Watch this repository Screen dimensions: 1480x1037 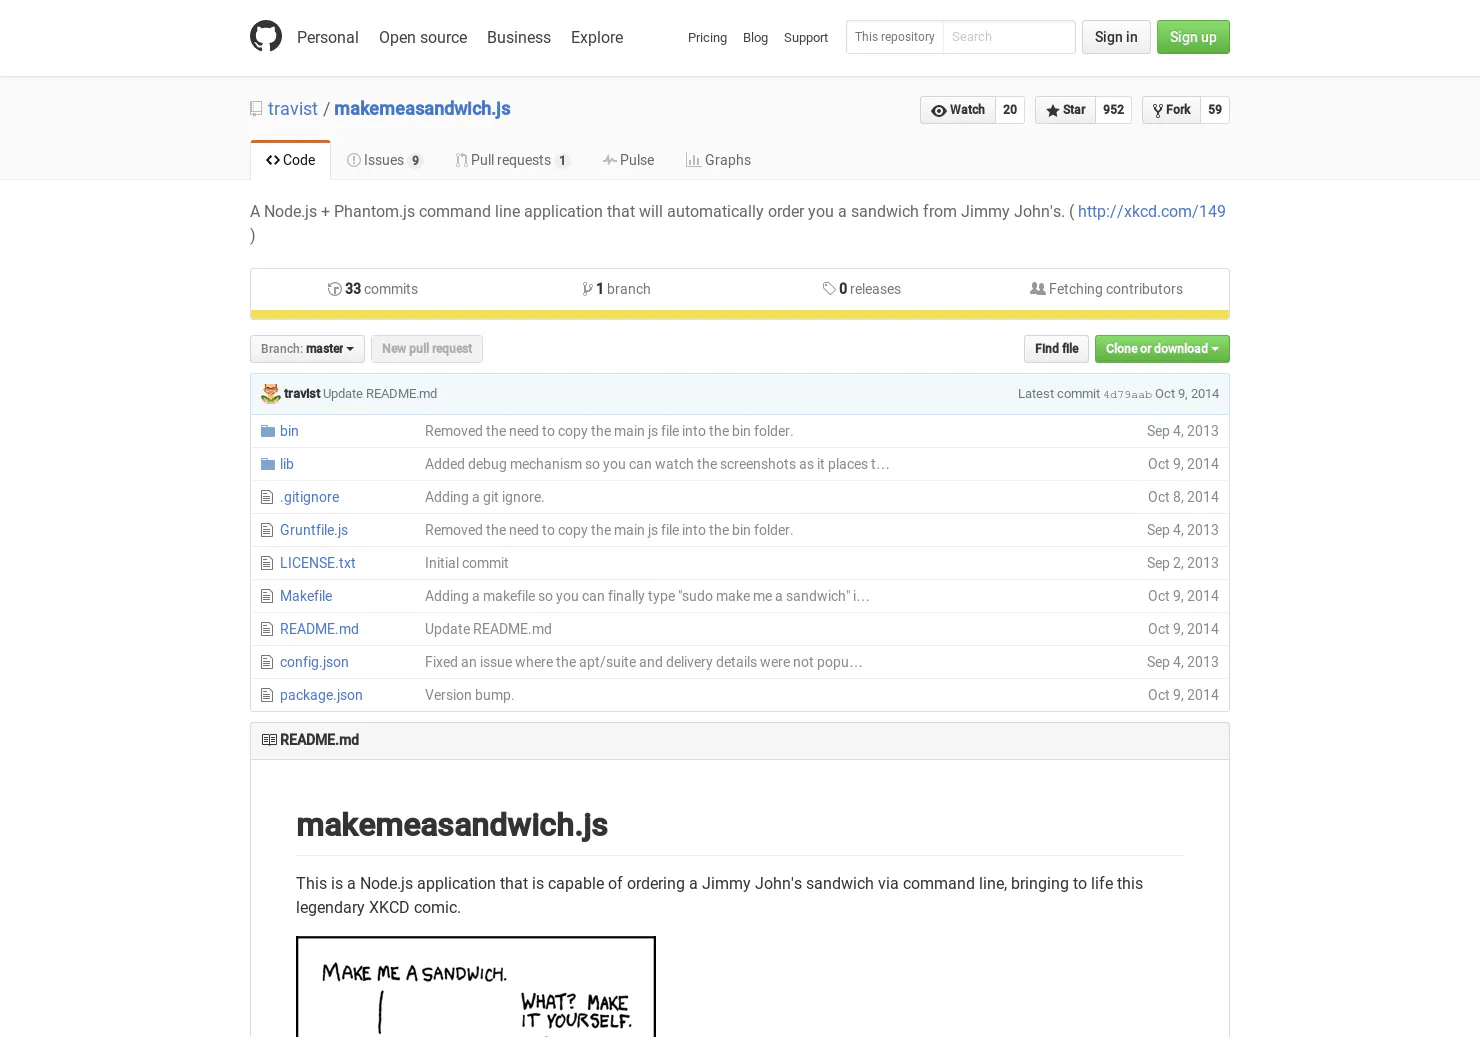958,110
